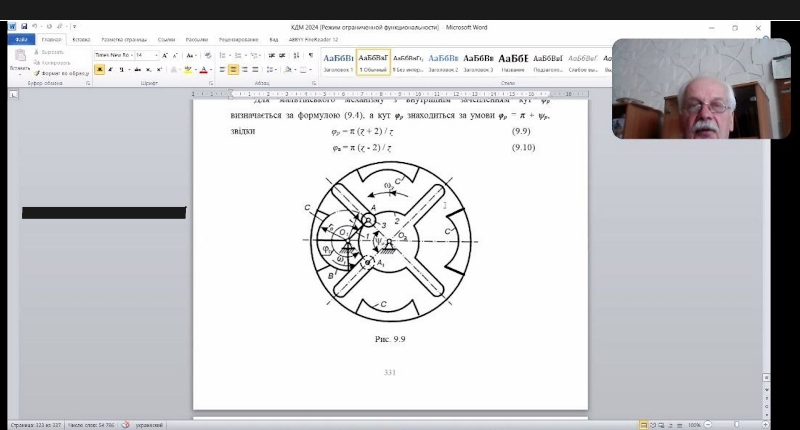800x430 pixels.
Task: Save the document via Quick Access toolbar
Action: click(24, 27)
